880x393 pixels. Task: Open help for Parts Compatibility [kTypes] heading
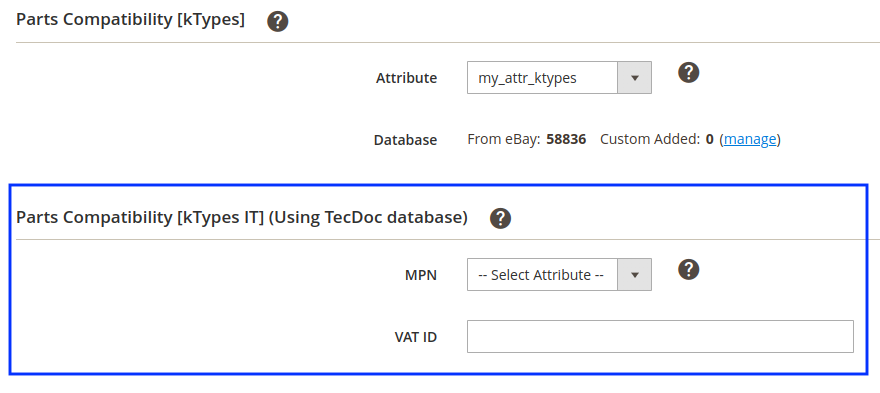tap(277, 21)
